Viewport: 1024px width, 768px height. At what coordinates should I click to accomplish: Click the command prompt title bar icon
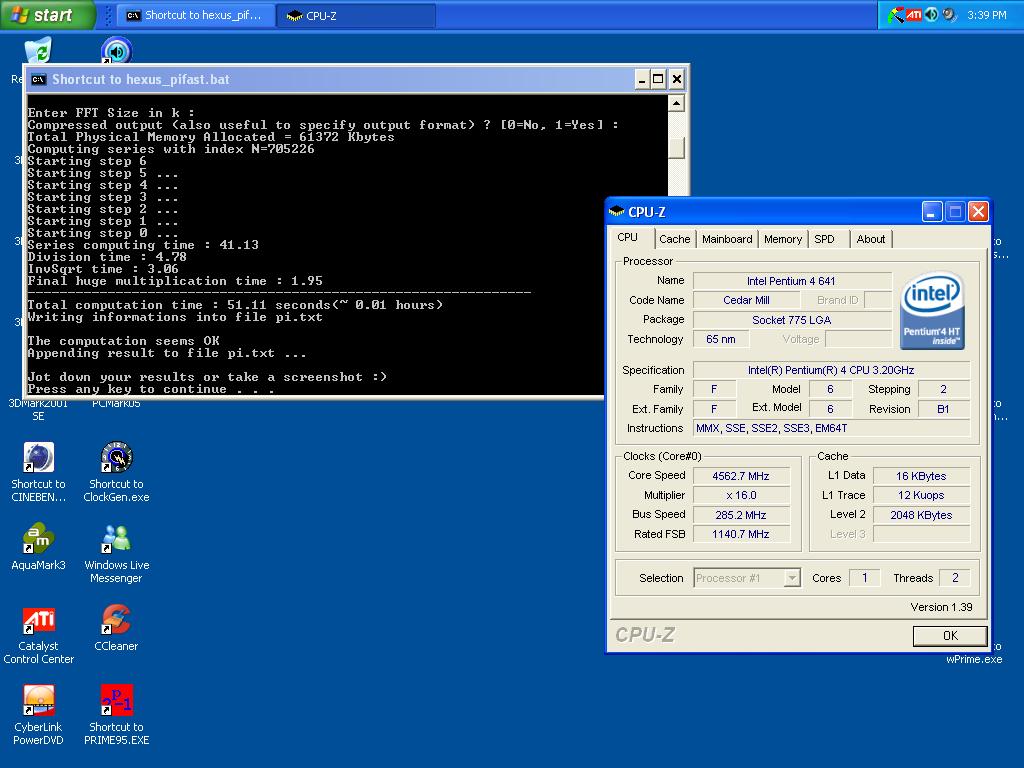(39, 80)
